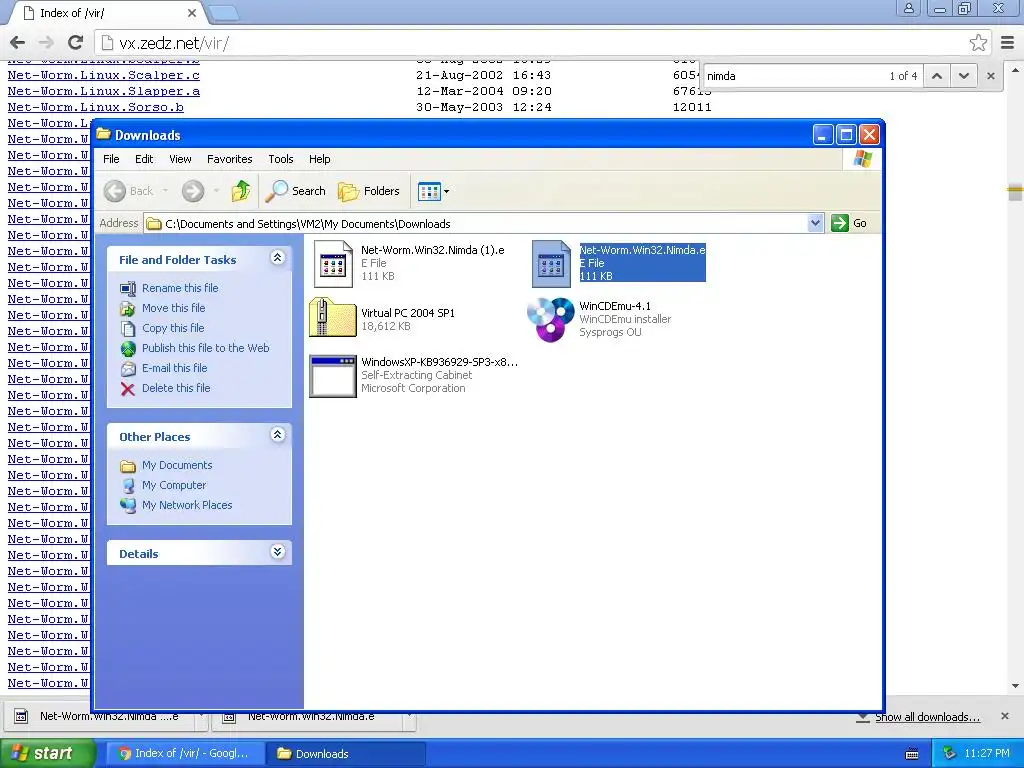Image resolution: width=1024 pixels, height=768 pixels.
Task: Reload the page in Chrome
Action: (75, 43)
